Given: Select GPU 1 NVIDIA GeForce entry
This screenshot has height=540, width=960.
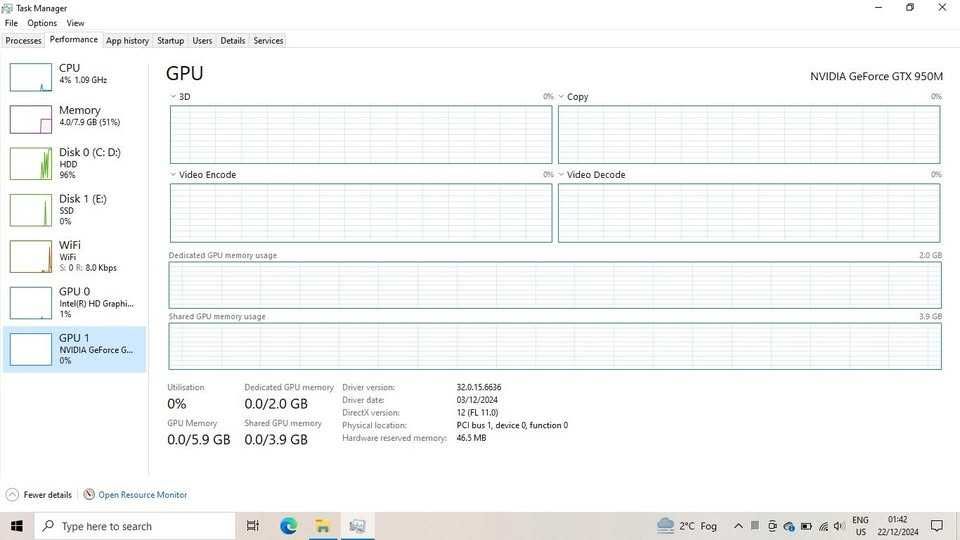Looking at the screenshot, I should [x=74, y=349].
